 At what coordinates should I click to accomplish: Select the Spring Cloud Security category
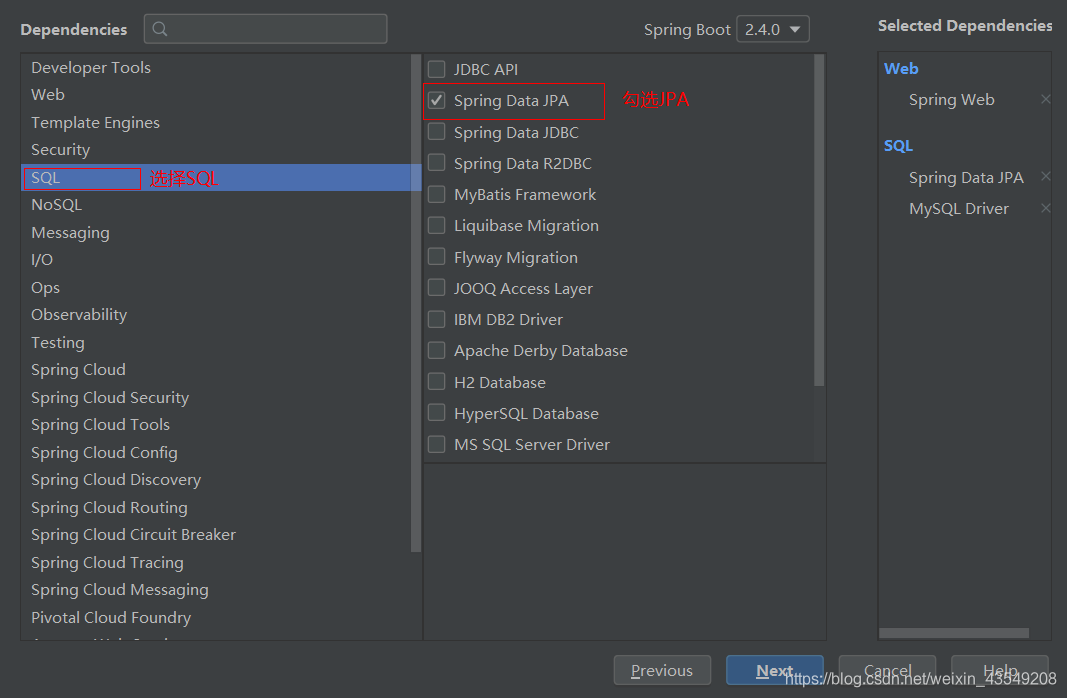216,397
